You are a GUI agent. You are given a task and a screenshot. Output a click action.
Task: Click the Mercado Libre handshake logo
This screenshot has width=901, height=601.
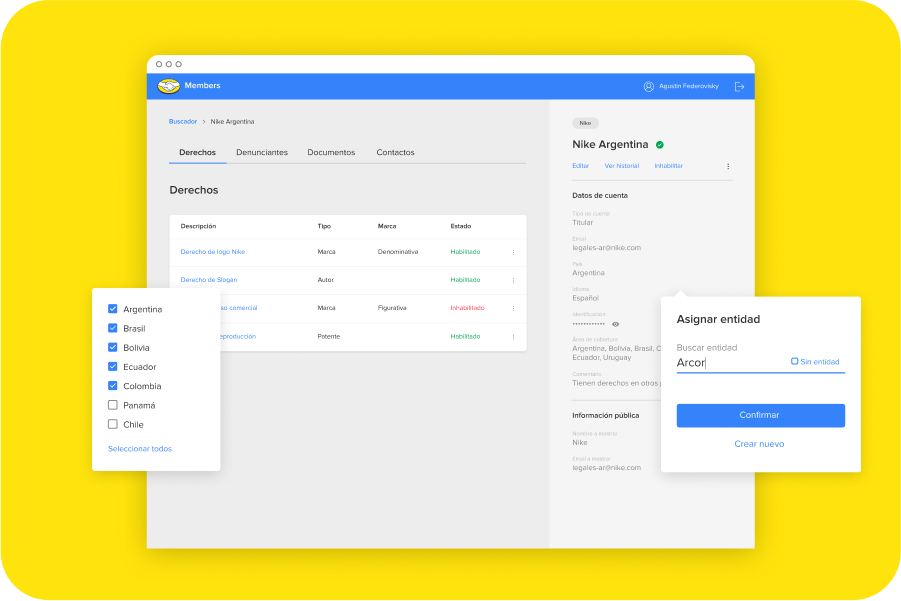(x=168, y=86)
